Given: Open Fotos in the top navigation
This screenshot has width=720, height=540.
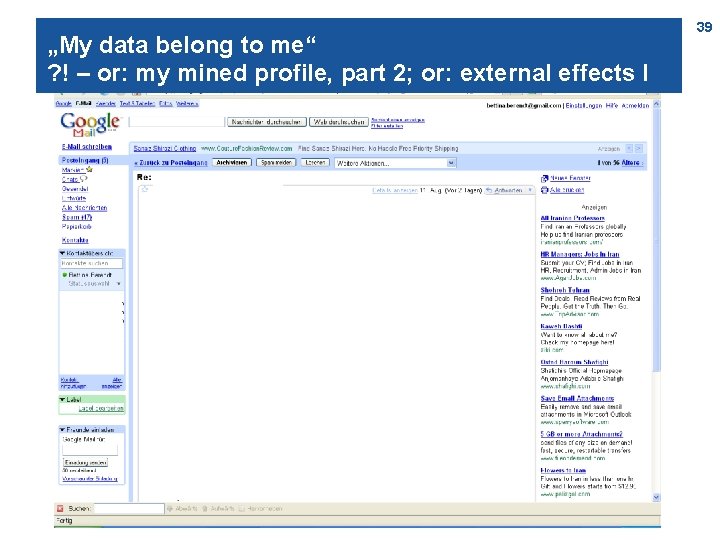Looking at the screenshot, I should click(166, 104).
